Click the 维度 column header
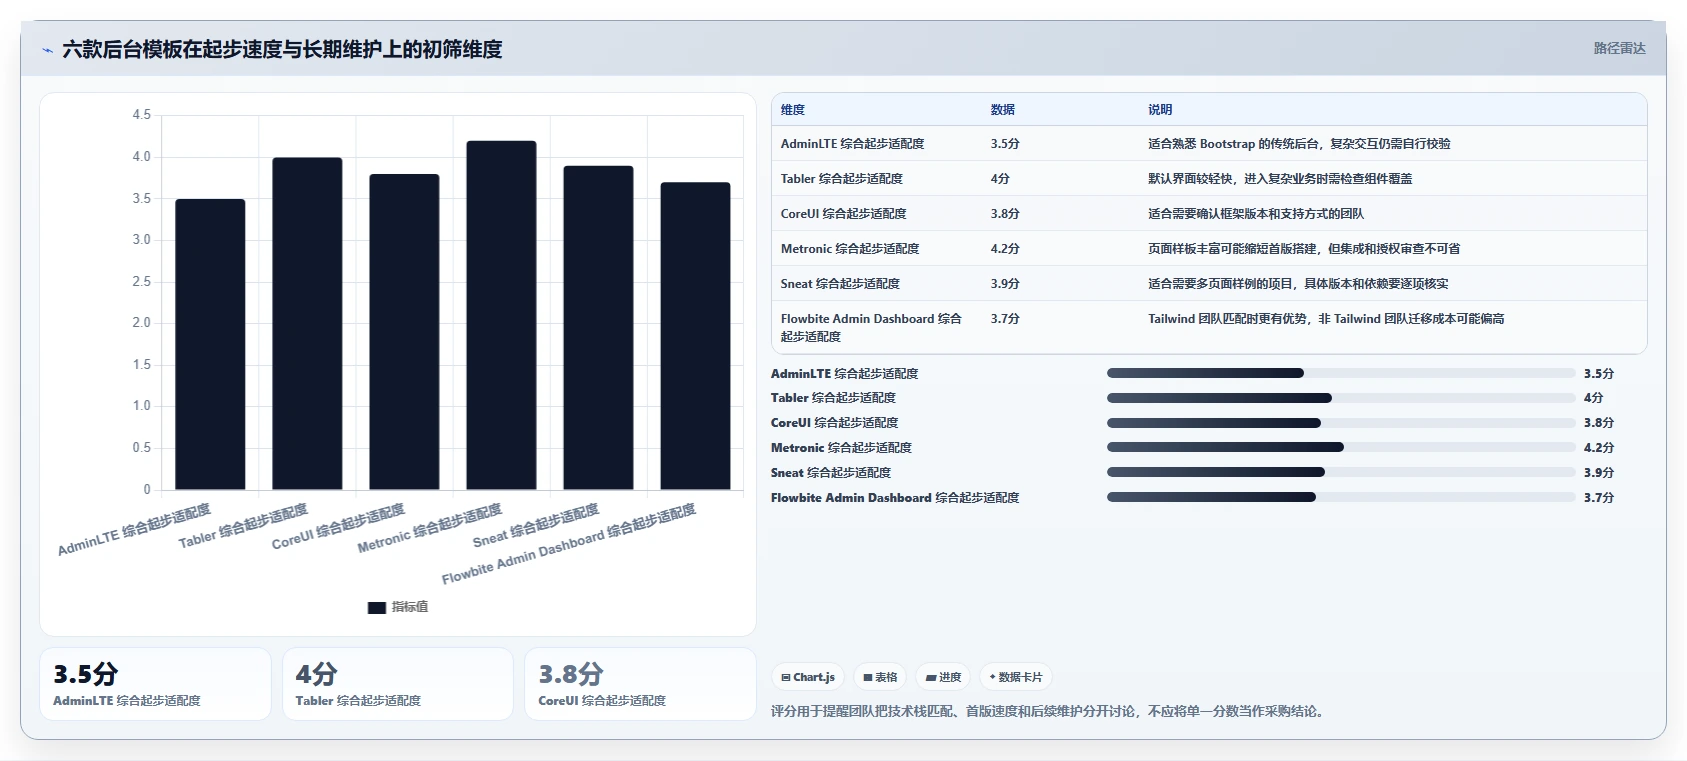 (x=793, y=110)
